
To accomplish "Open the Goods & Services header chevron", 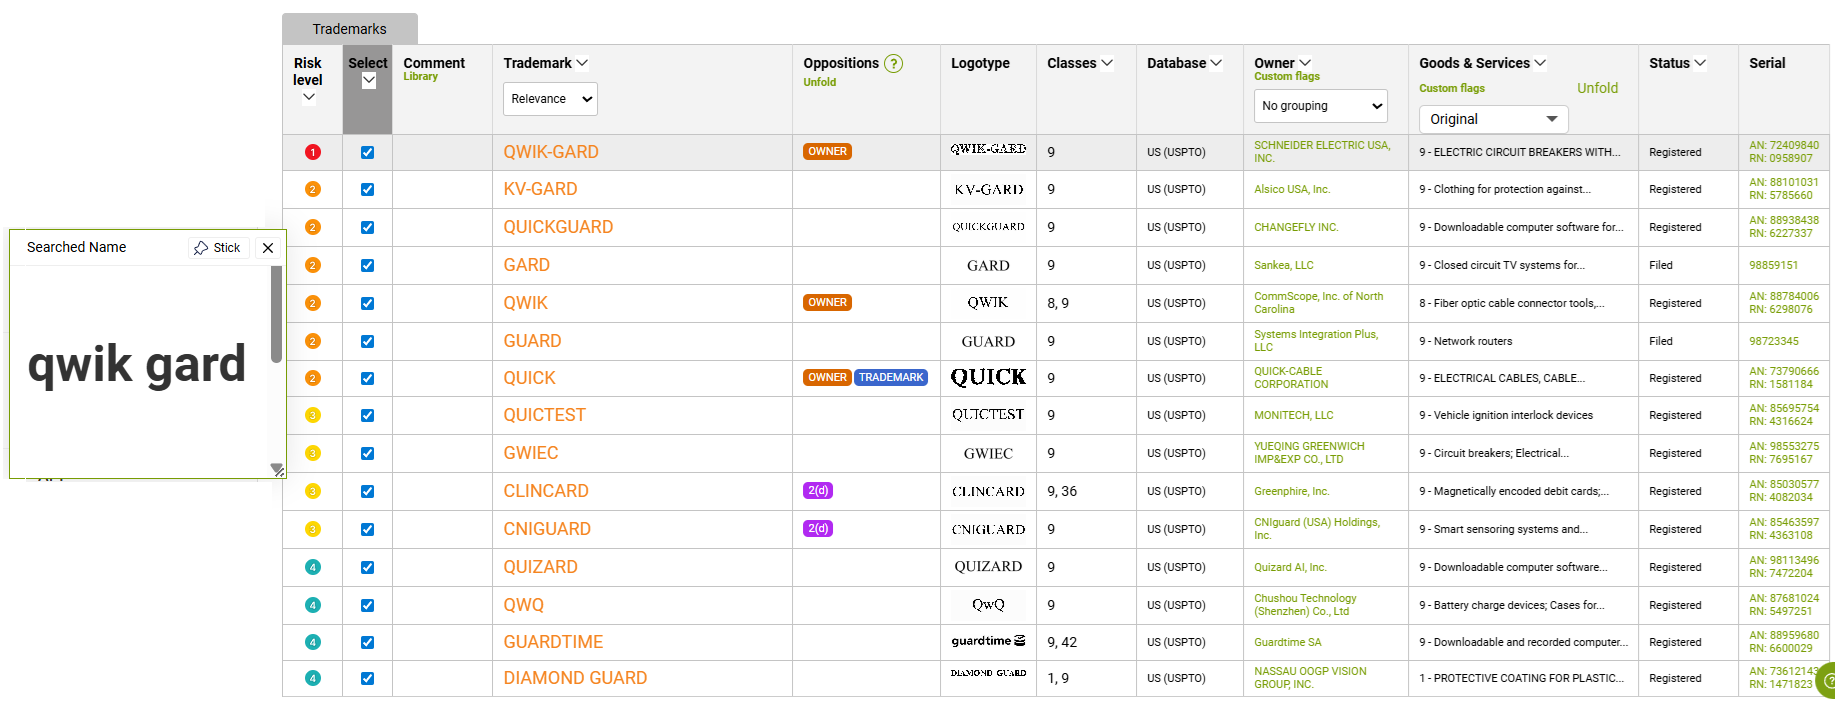I will pos(1540,63).
